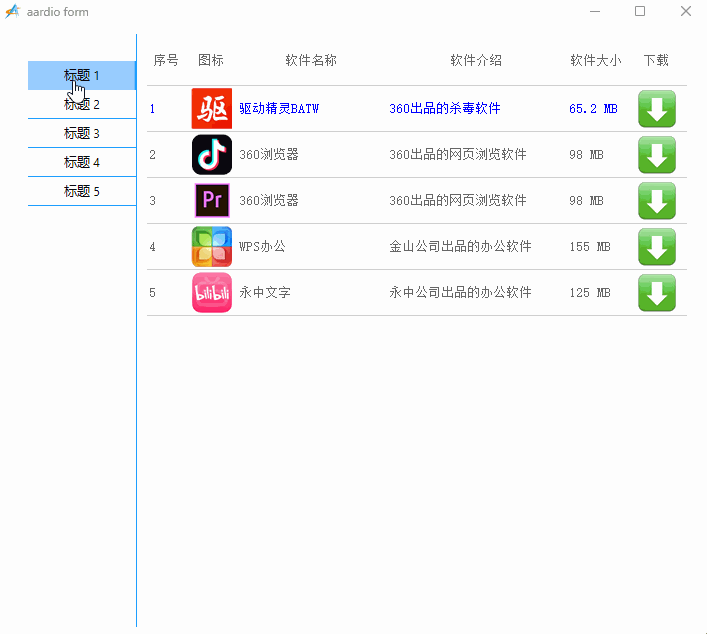Click the 125 MB size value
This screenshot has height=634, width=707.
[590, 293]
